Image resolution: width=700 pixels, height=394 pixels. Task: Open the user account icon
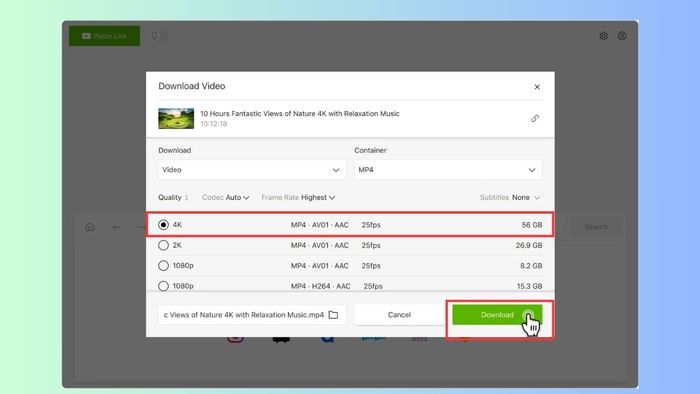click(x=622, y=36)
